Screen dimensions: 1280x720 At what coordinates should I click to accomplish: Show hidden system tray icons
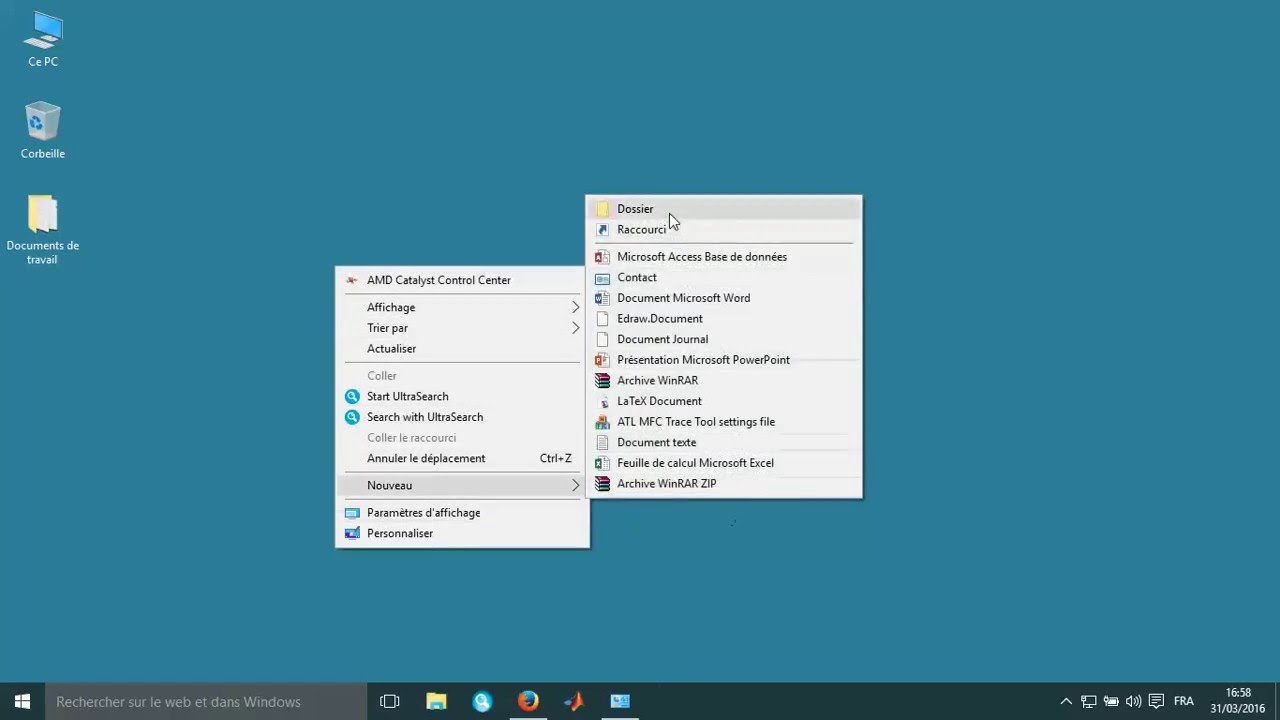[x=1066, y=702]
